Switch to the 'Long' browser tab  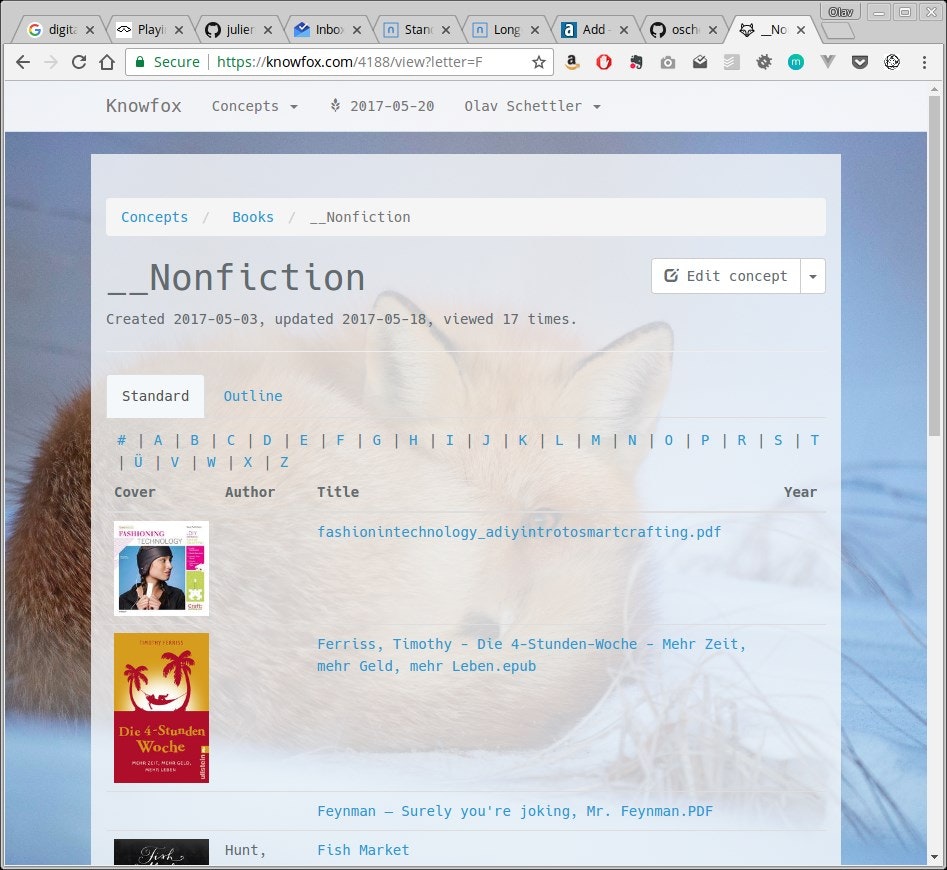[x=506, y=30]
